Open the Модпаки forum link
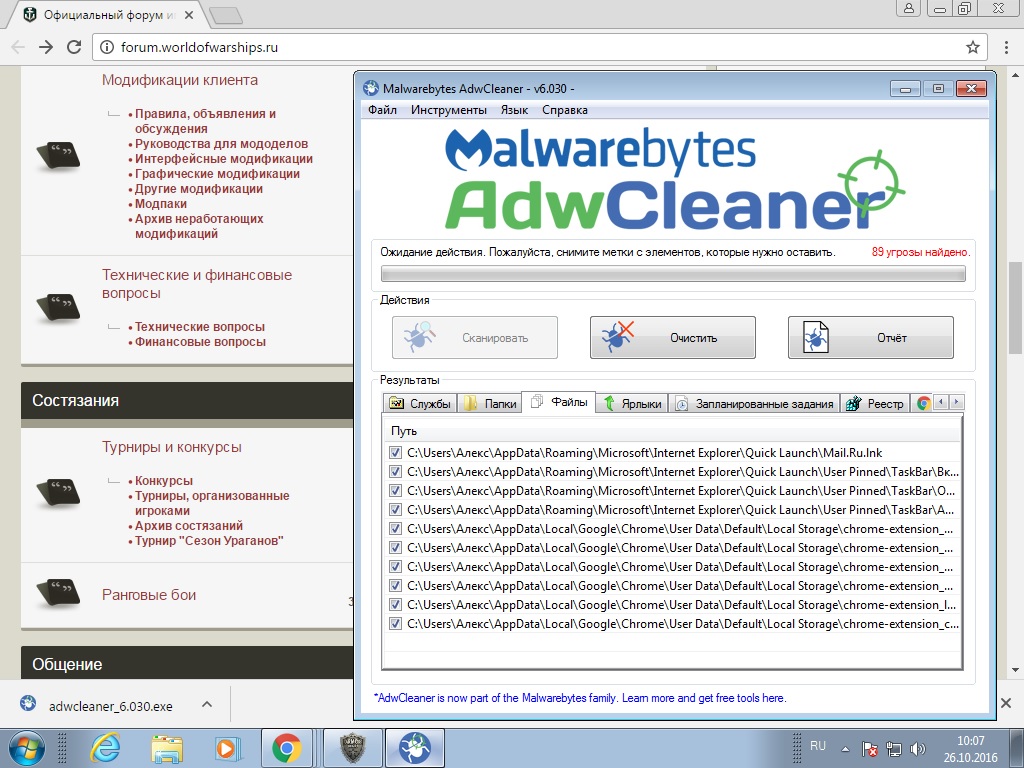The image size is (1024, 768). tap(161, 204)
